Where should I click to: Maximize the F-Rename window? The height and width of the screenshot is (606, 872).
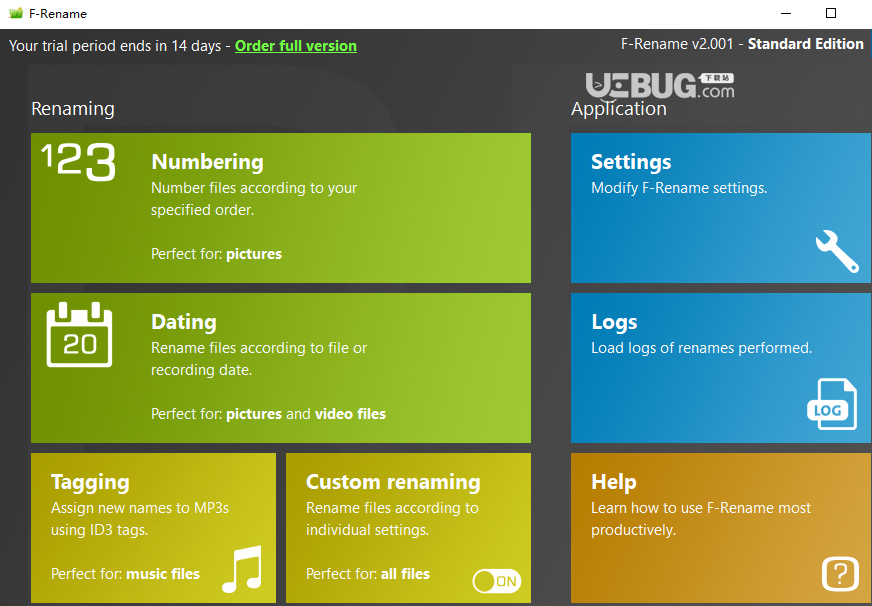[831, 13]
